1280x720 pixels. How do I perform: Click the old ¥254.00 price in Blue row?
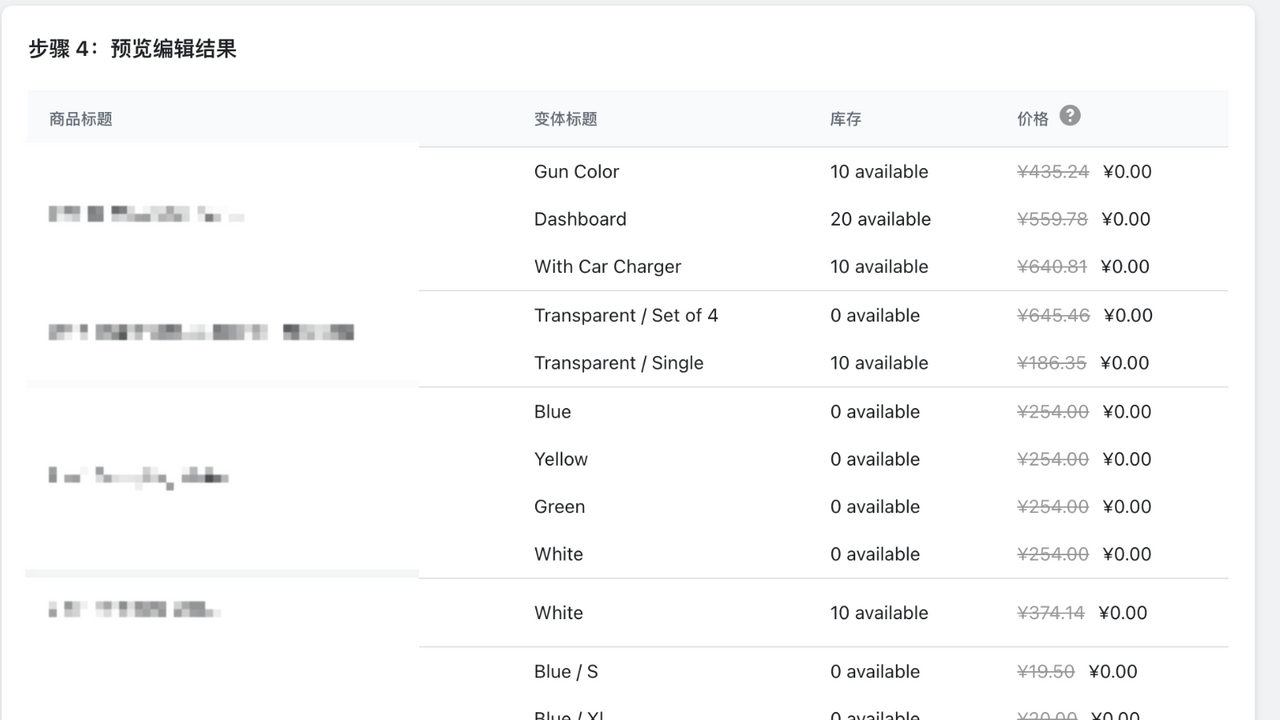coord(1053,412)
